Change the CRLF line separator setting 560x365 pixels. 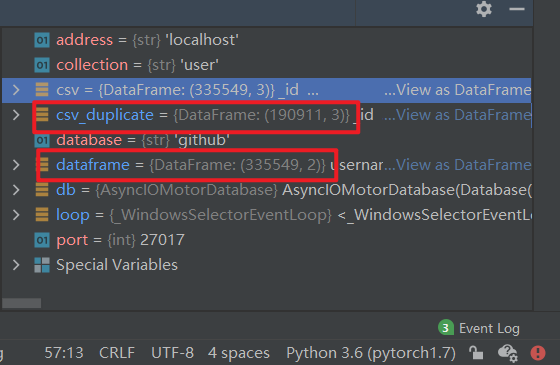[117, 353]
